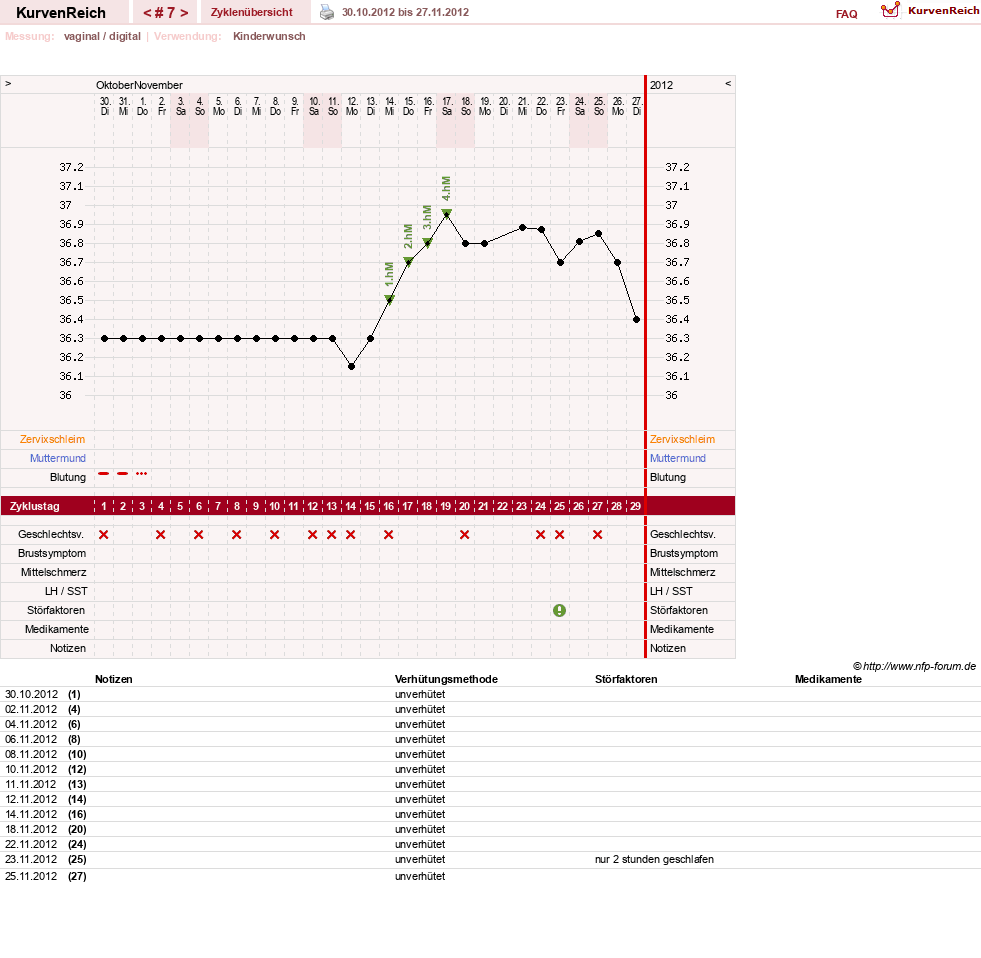Image resolution: width=981 pixels, height=958 pixels.
Task: Click the Geschlechtsv. red X on cycle day 16
Action: [389, 534]
